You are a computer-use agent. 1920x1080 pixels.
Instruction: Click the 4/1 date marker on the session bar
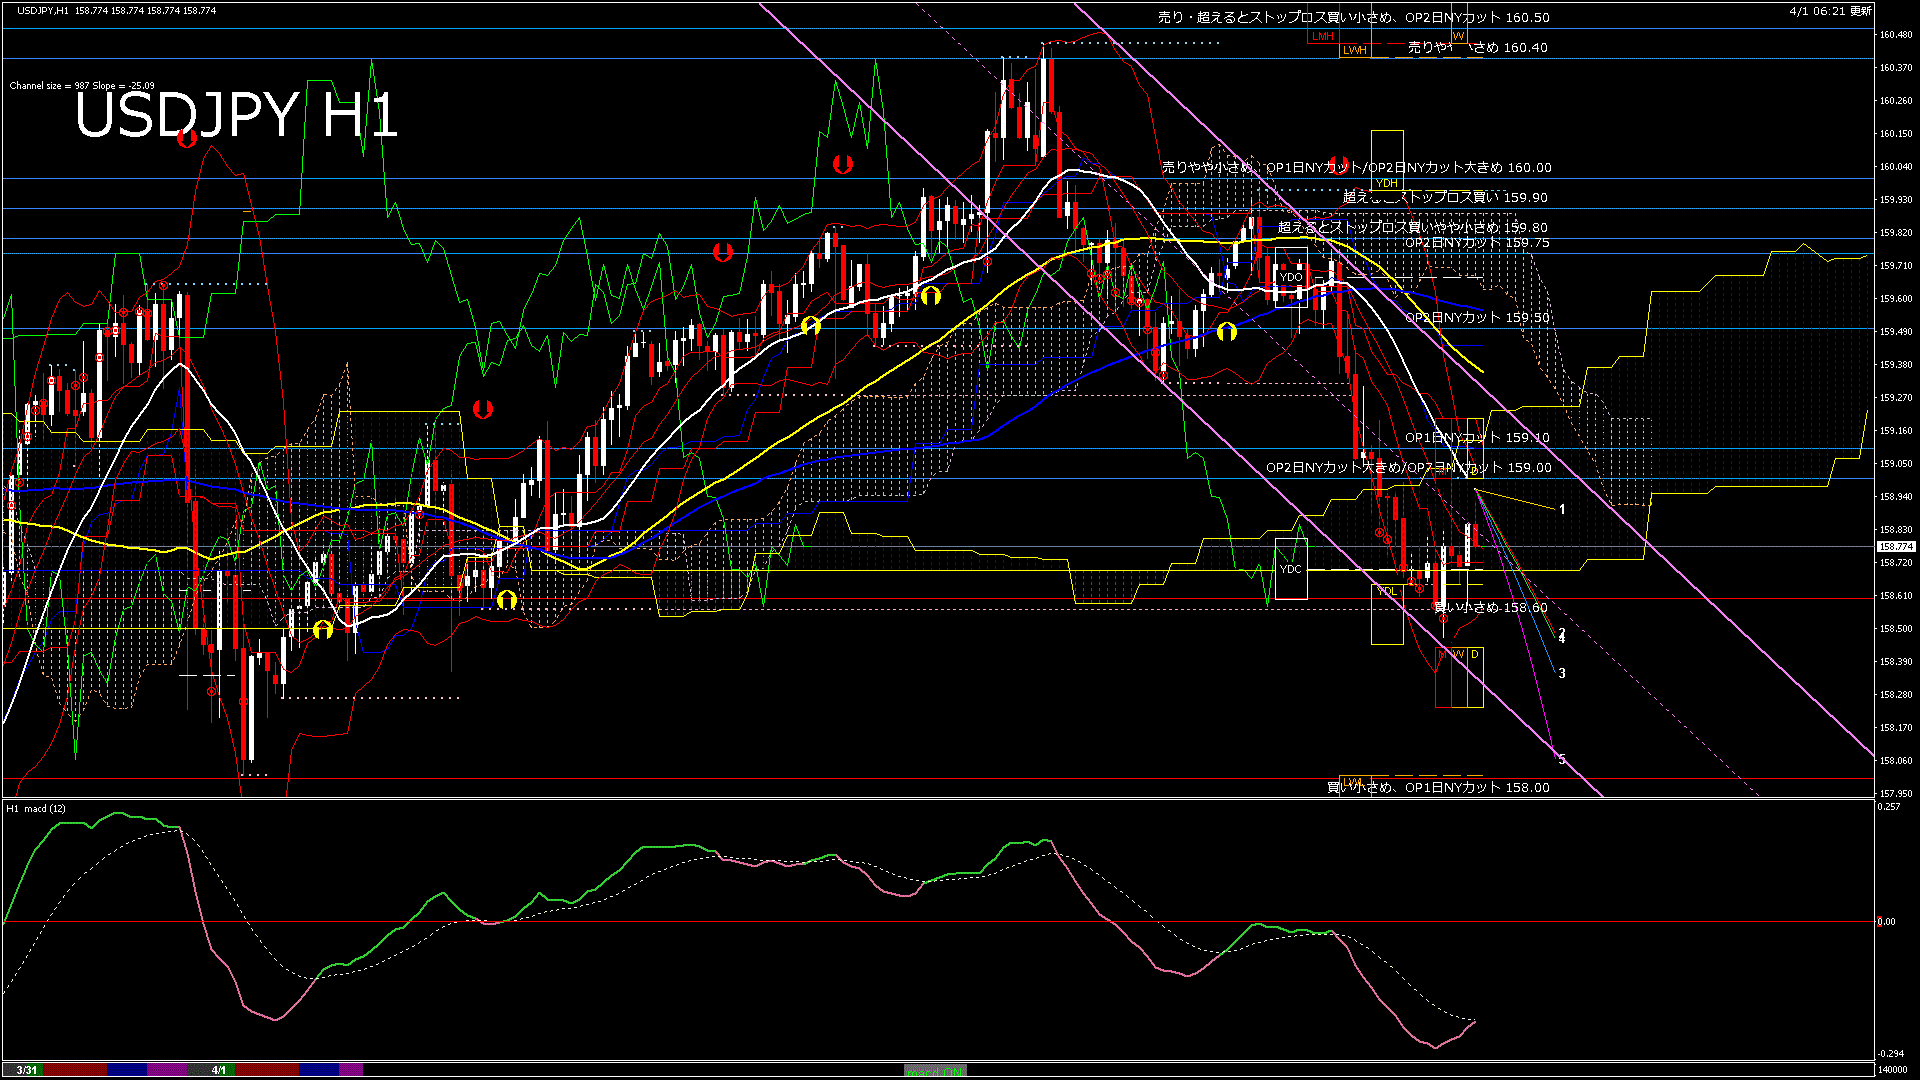(219, 1068)
